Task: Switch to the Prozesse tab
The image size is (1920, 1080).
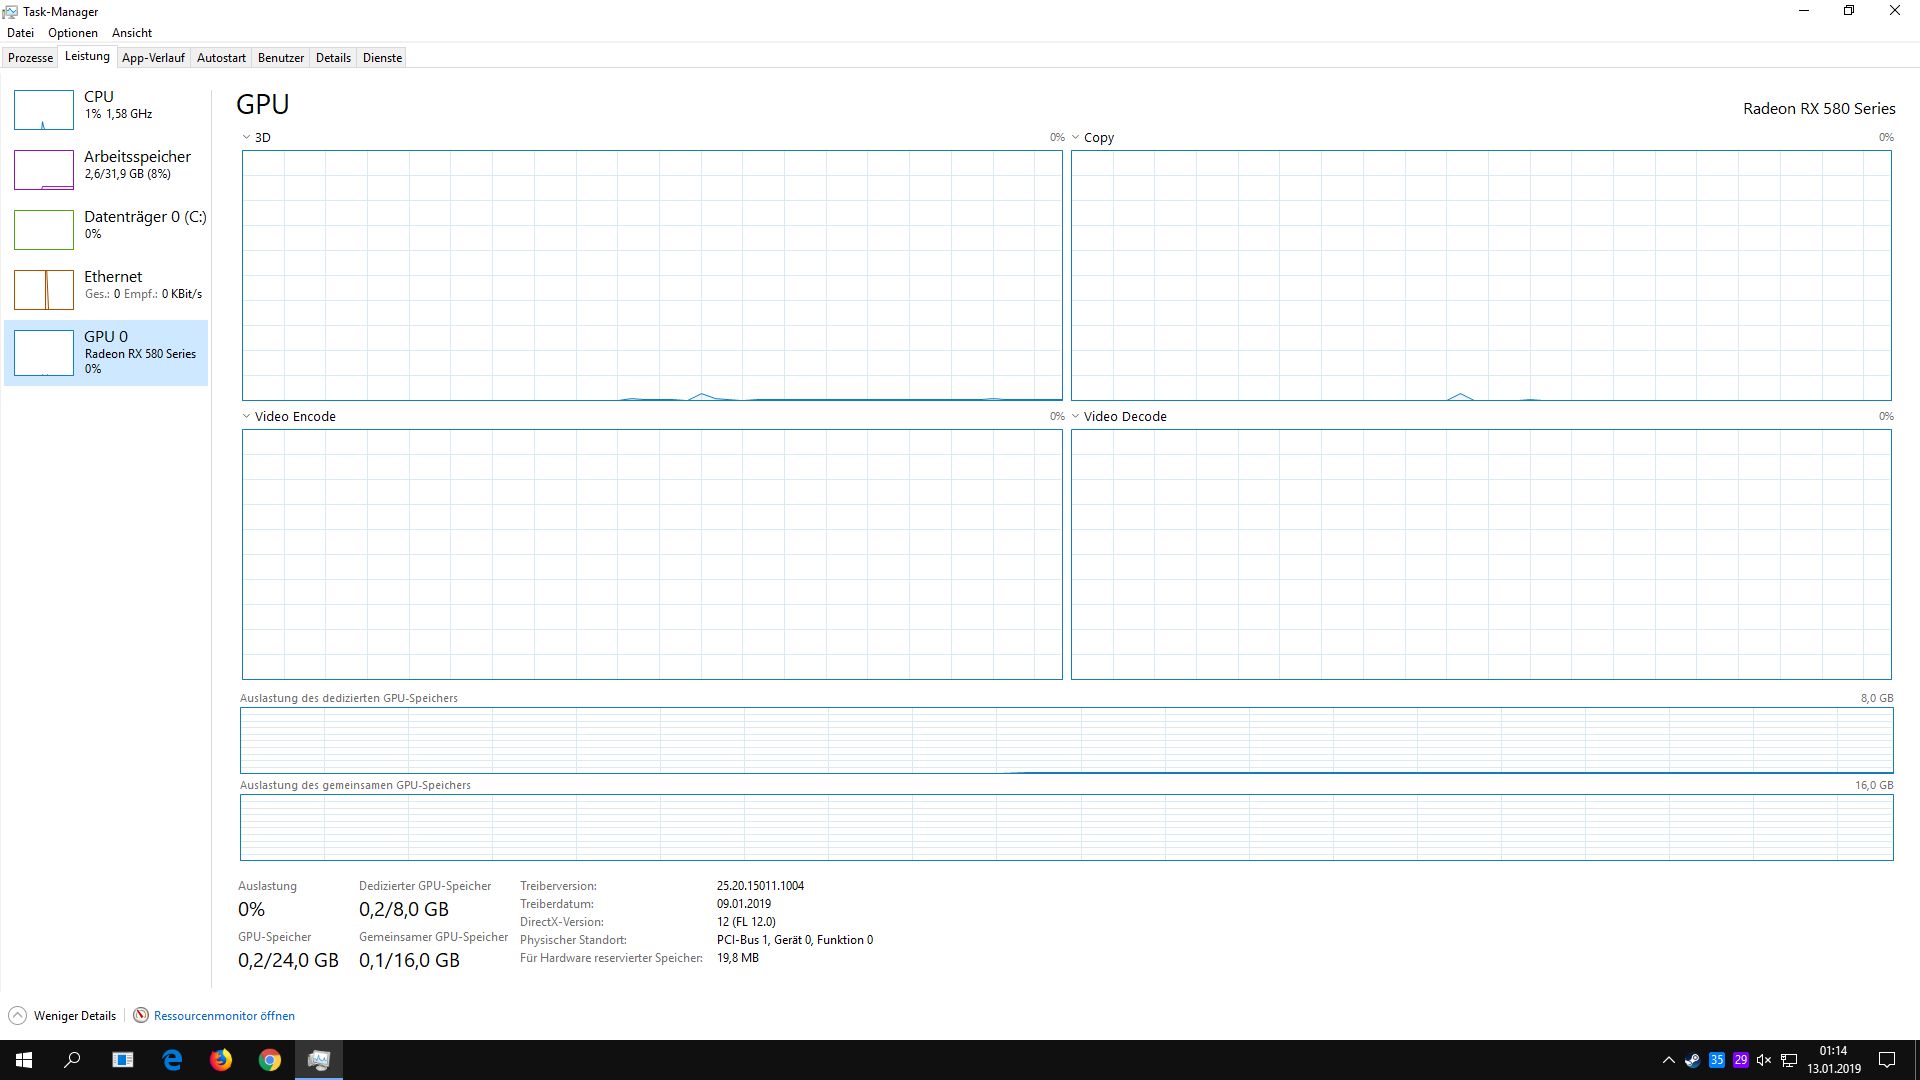Action: [x=30, y=58]
